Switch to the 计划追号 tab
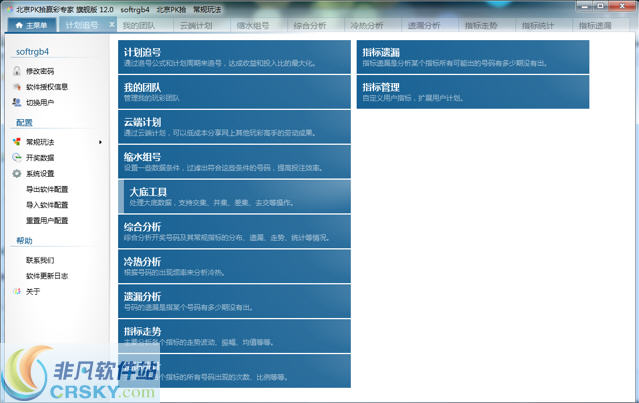The width and height of the screenshot is (639, 403). click(82, 24)
